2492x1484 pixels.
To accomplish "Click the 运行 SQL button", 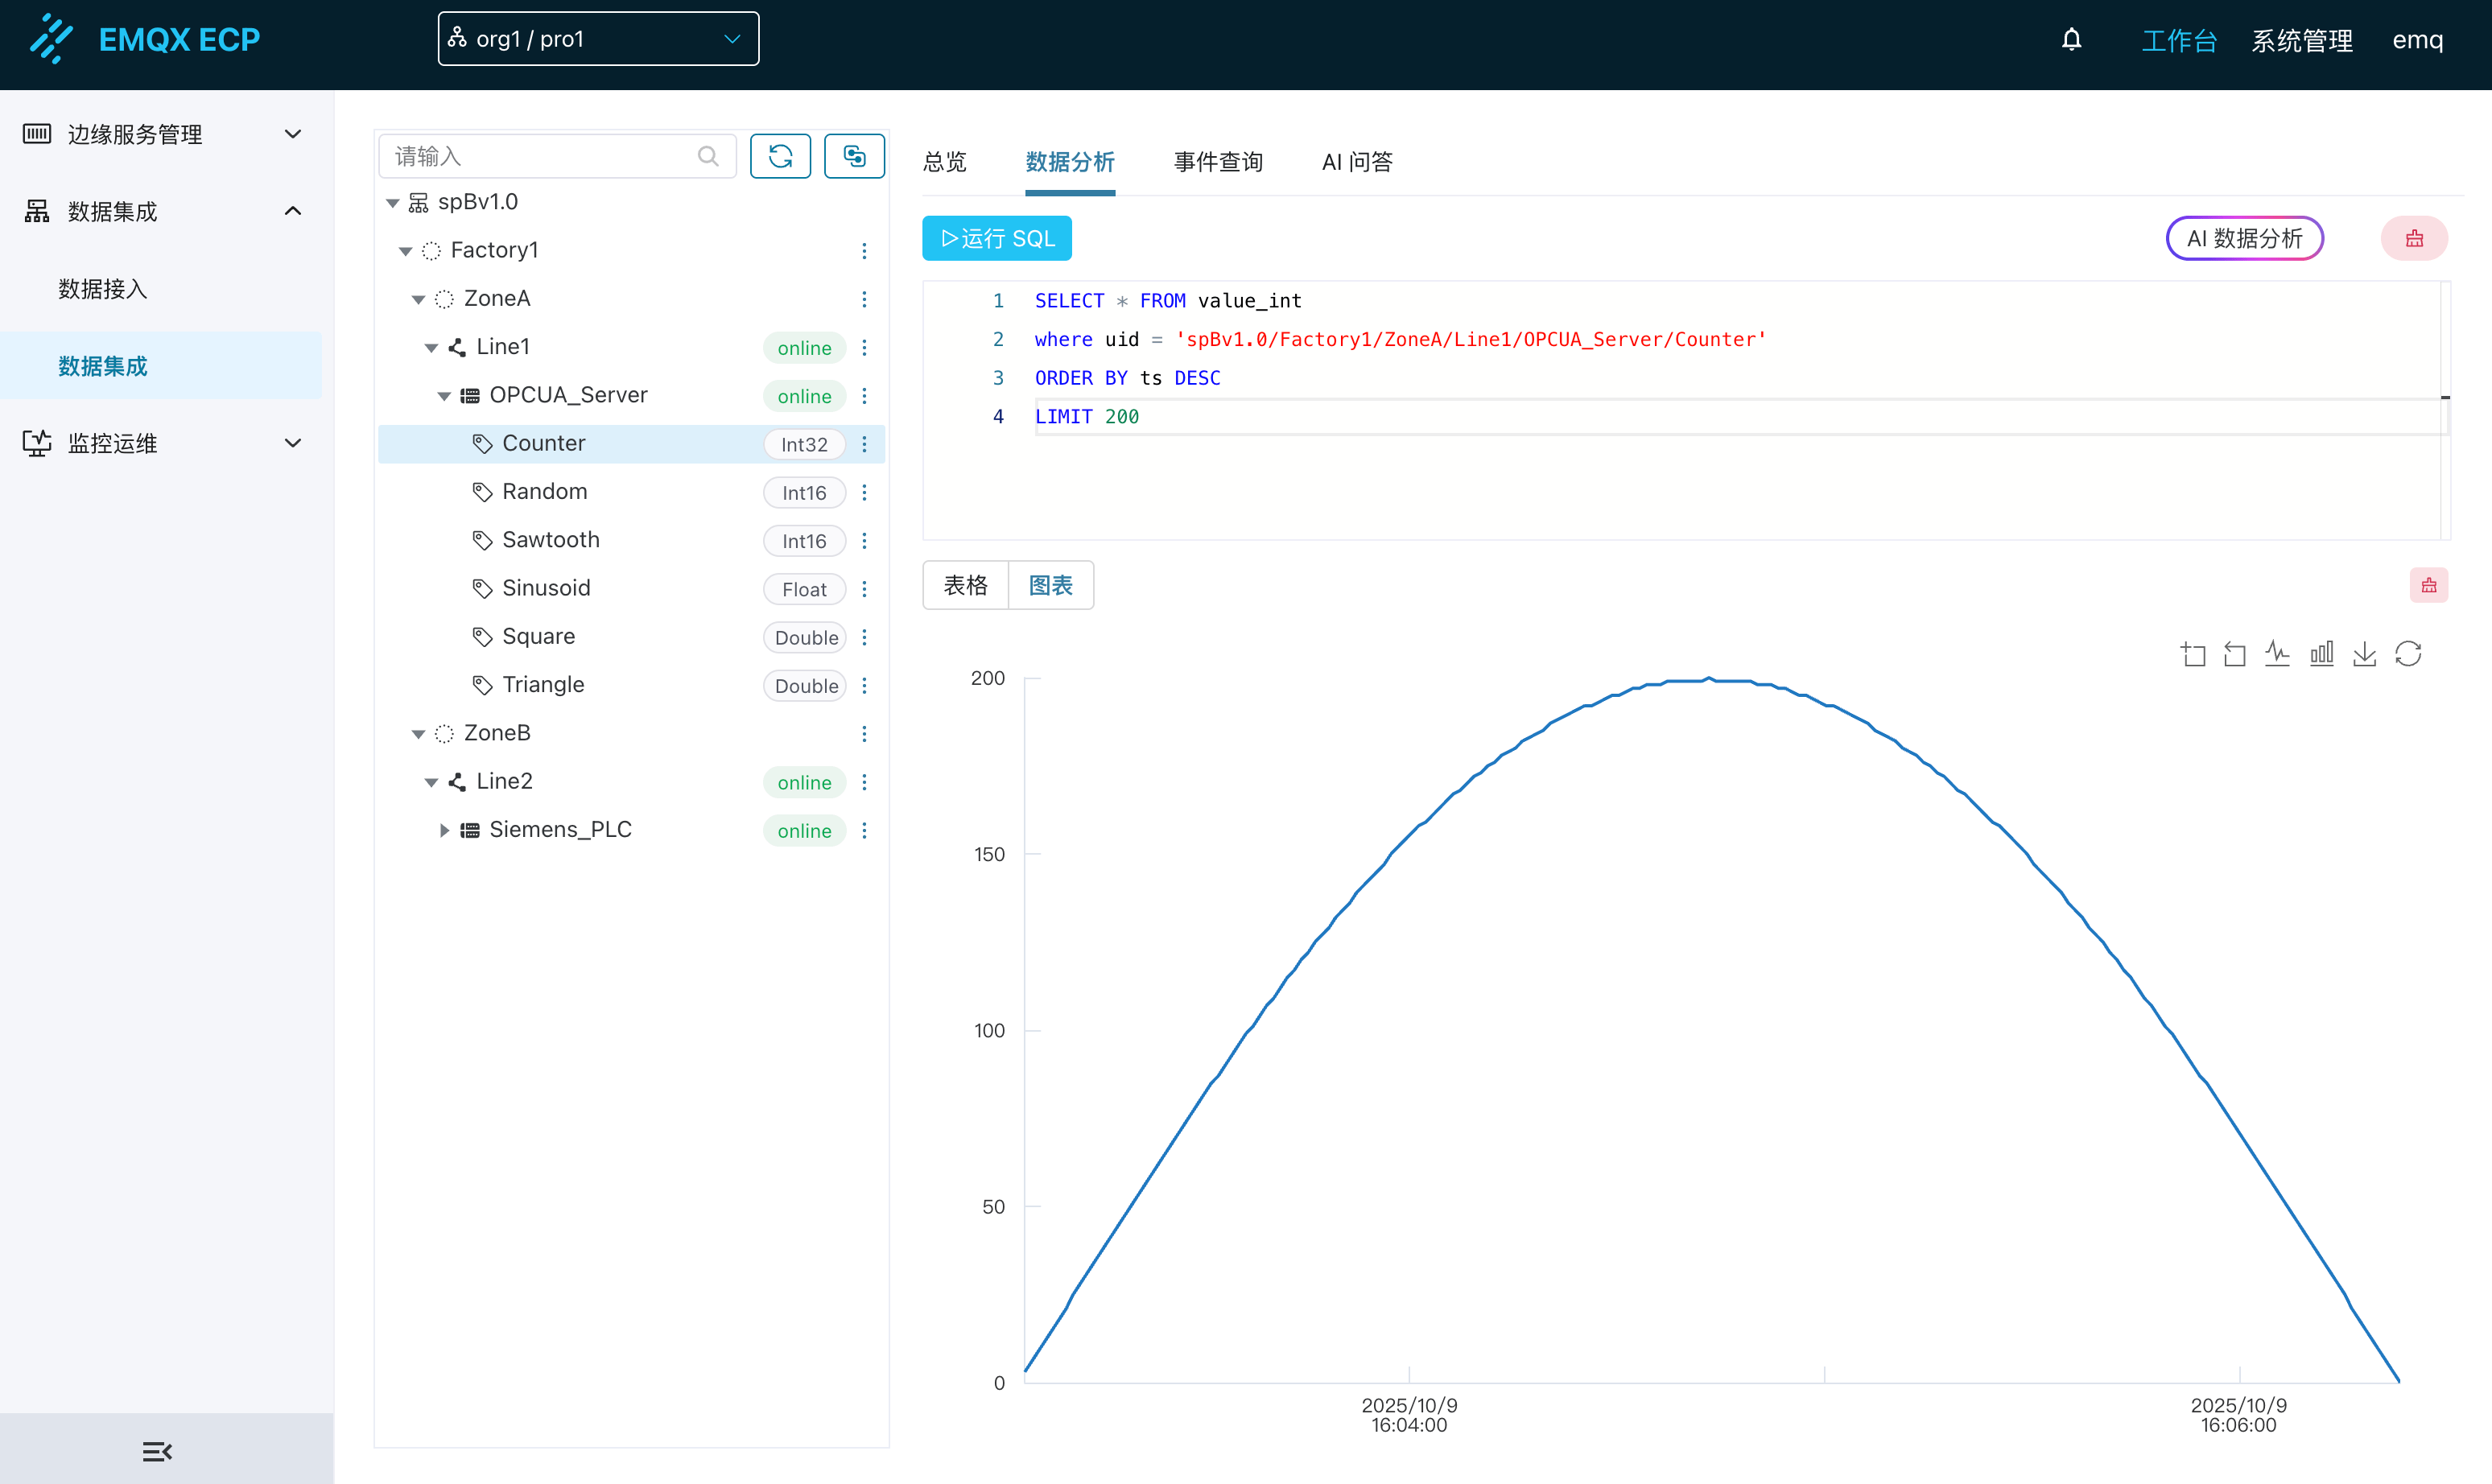I will (996, 238).
